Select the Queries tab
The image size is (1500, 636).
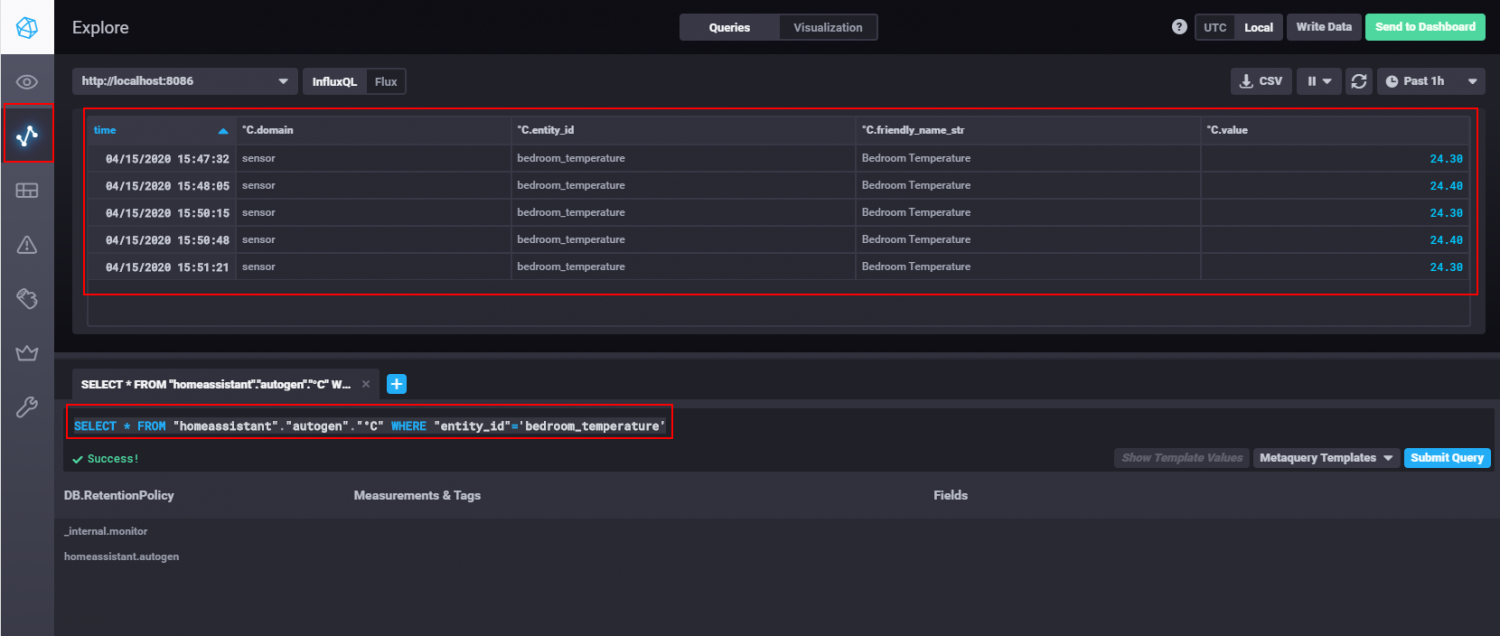(x=729, y=27)
